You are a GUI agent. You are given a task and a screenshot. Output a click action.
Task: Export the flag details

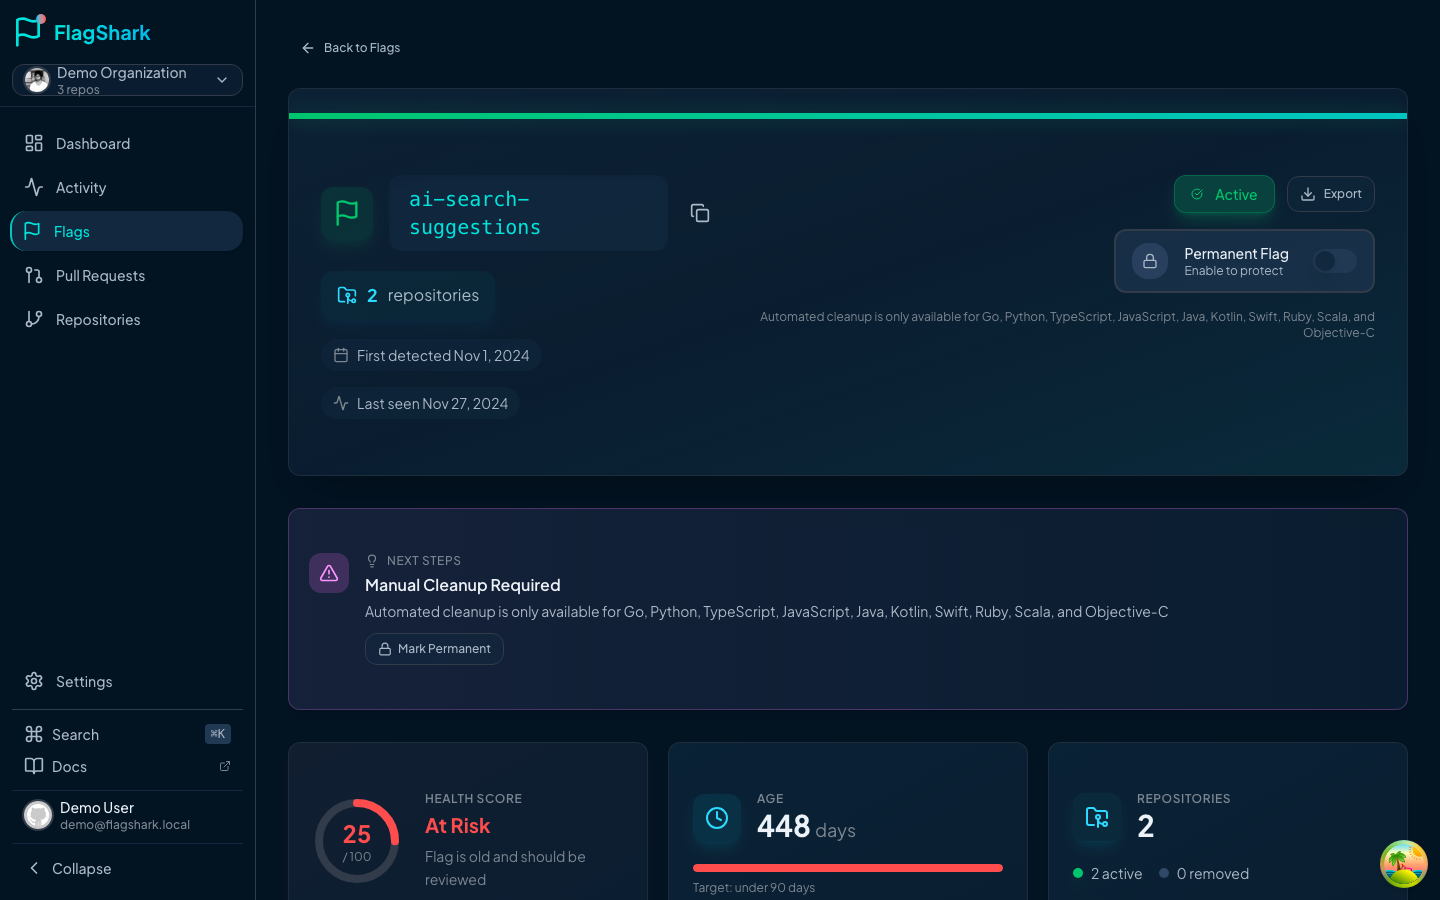pyautogui.click(x=1330, y=194)
